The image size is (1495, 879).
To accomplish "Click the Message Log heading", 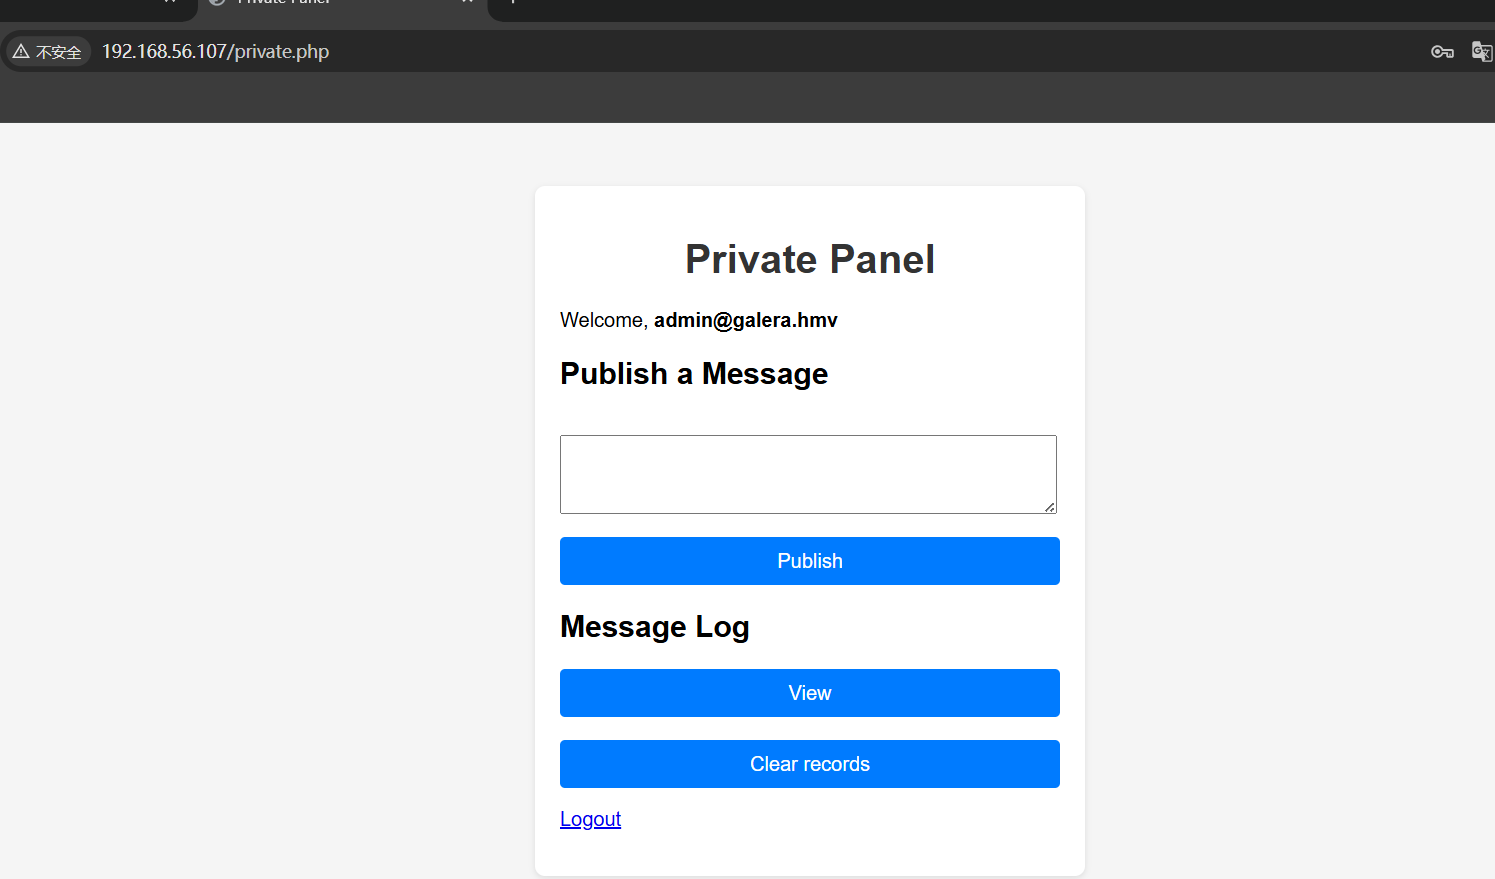I will tap(655, 627).
